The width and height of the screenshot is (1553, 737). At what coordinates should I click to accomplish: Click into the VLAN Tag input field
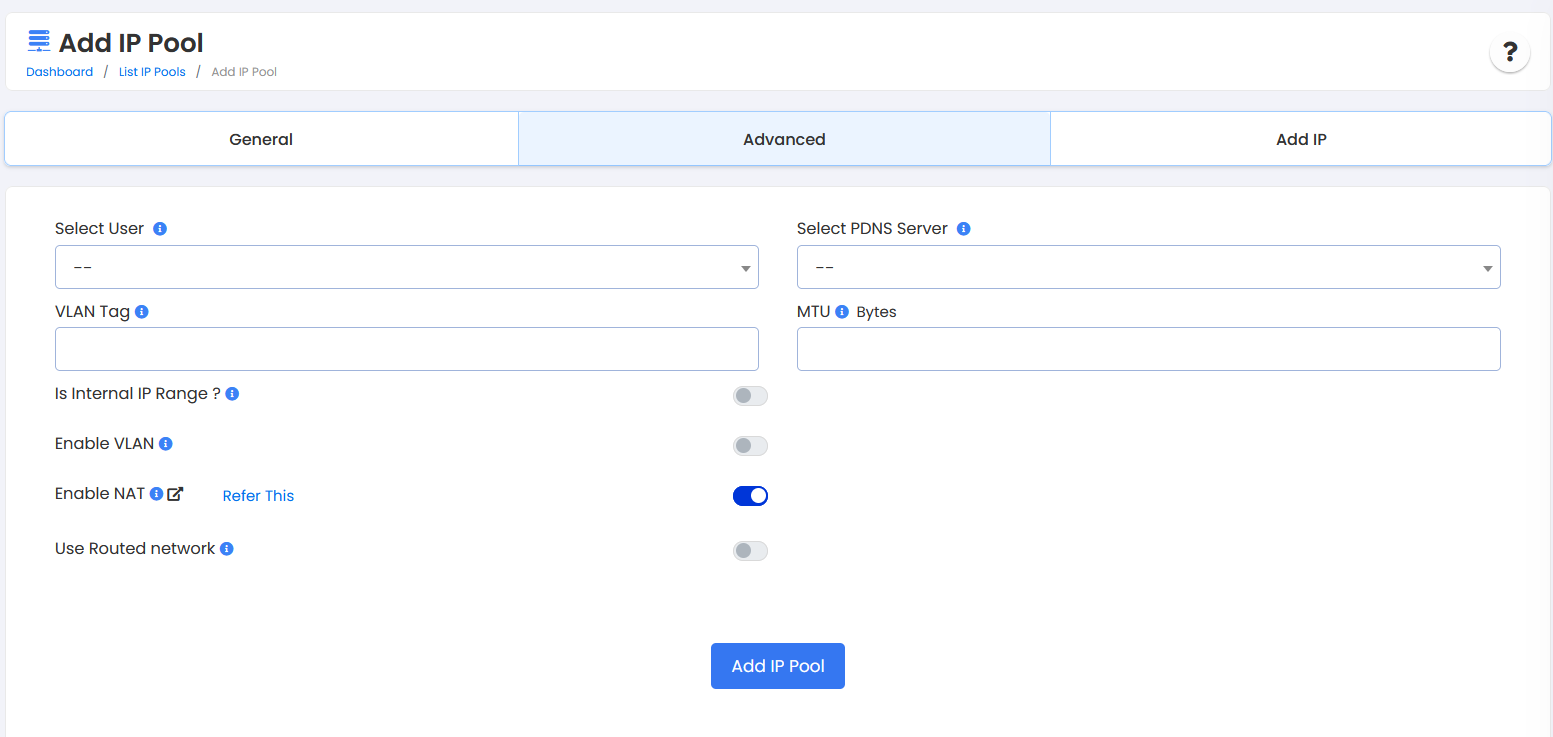406,349
